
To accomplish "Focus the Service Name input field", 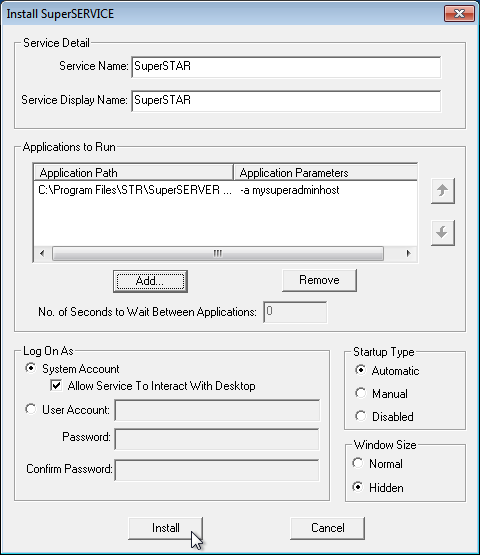I will (286, 67).
